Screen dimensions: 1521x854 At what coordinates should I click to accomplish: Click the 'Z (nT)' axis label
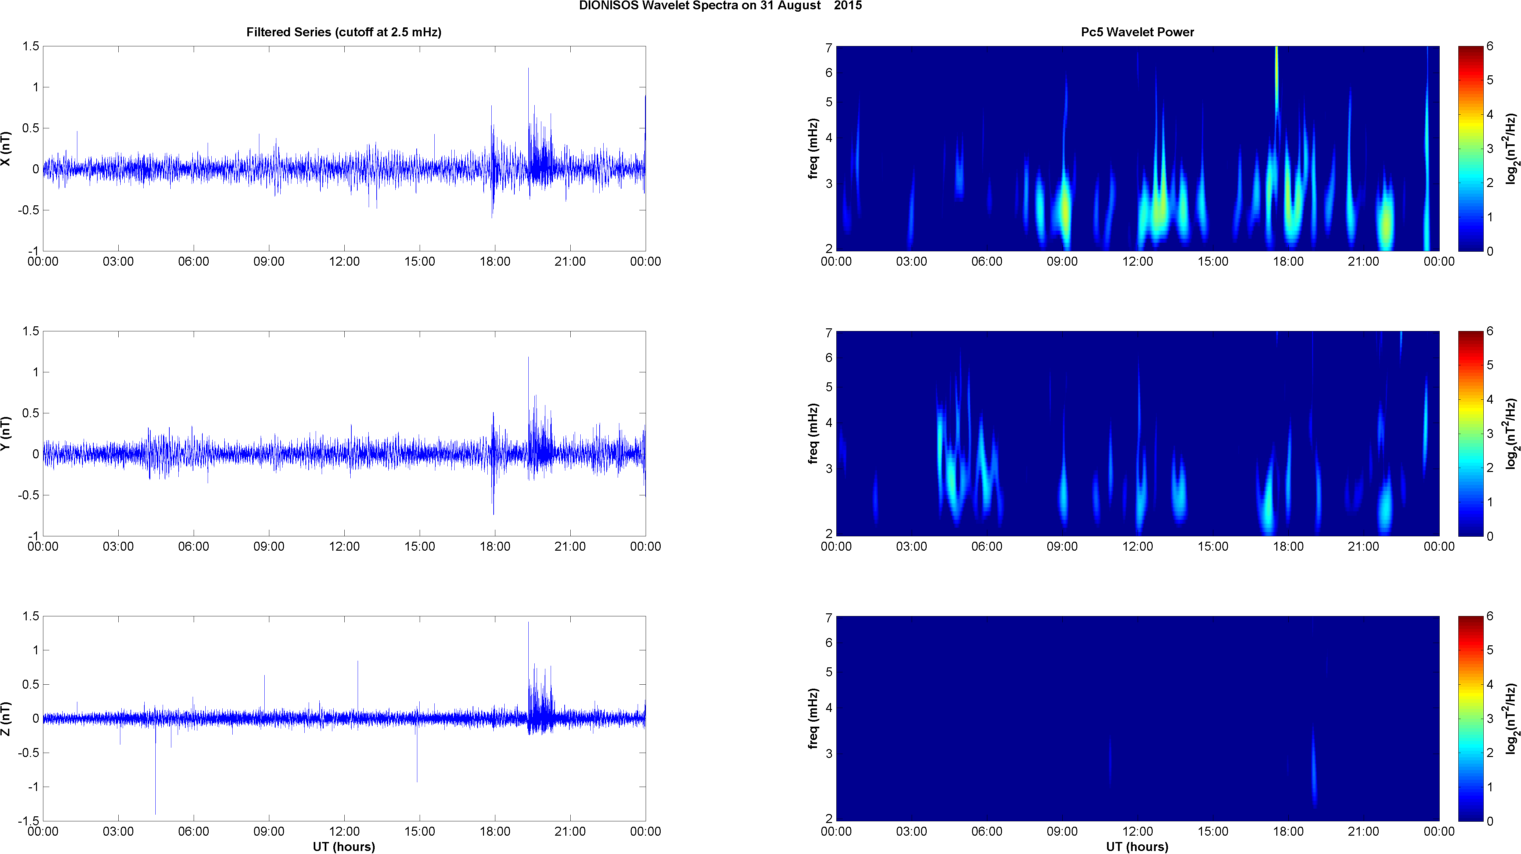(6, 718)
